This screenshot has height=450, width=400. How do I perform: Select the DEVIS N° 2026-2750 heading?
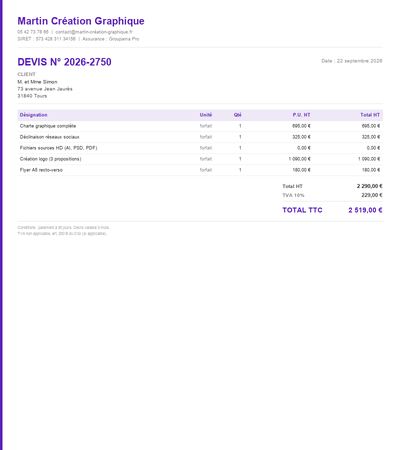coord(64,62)
